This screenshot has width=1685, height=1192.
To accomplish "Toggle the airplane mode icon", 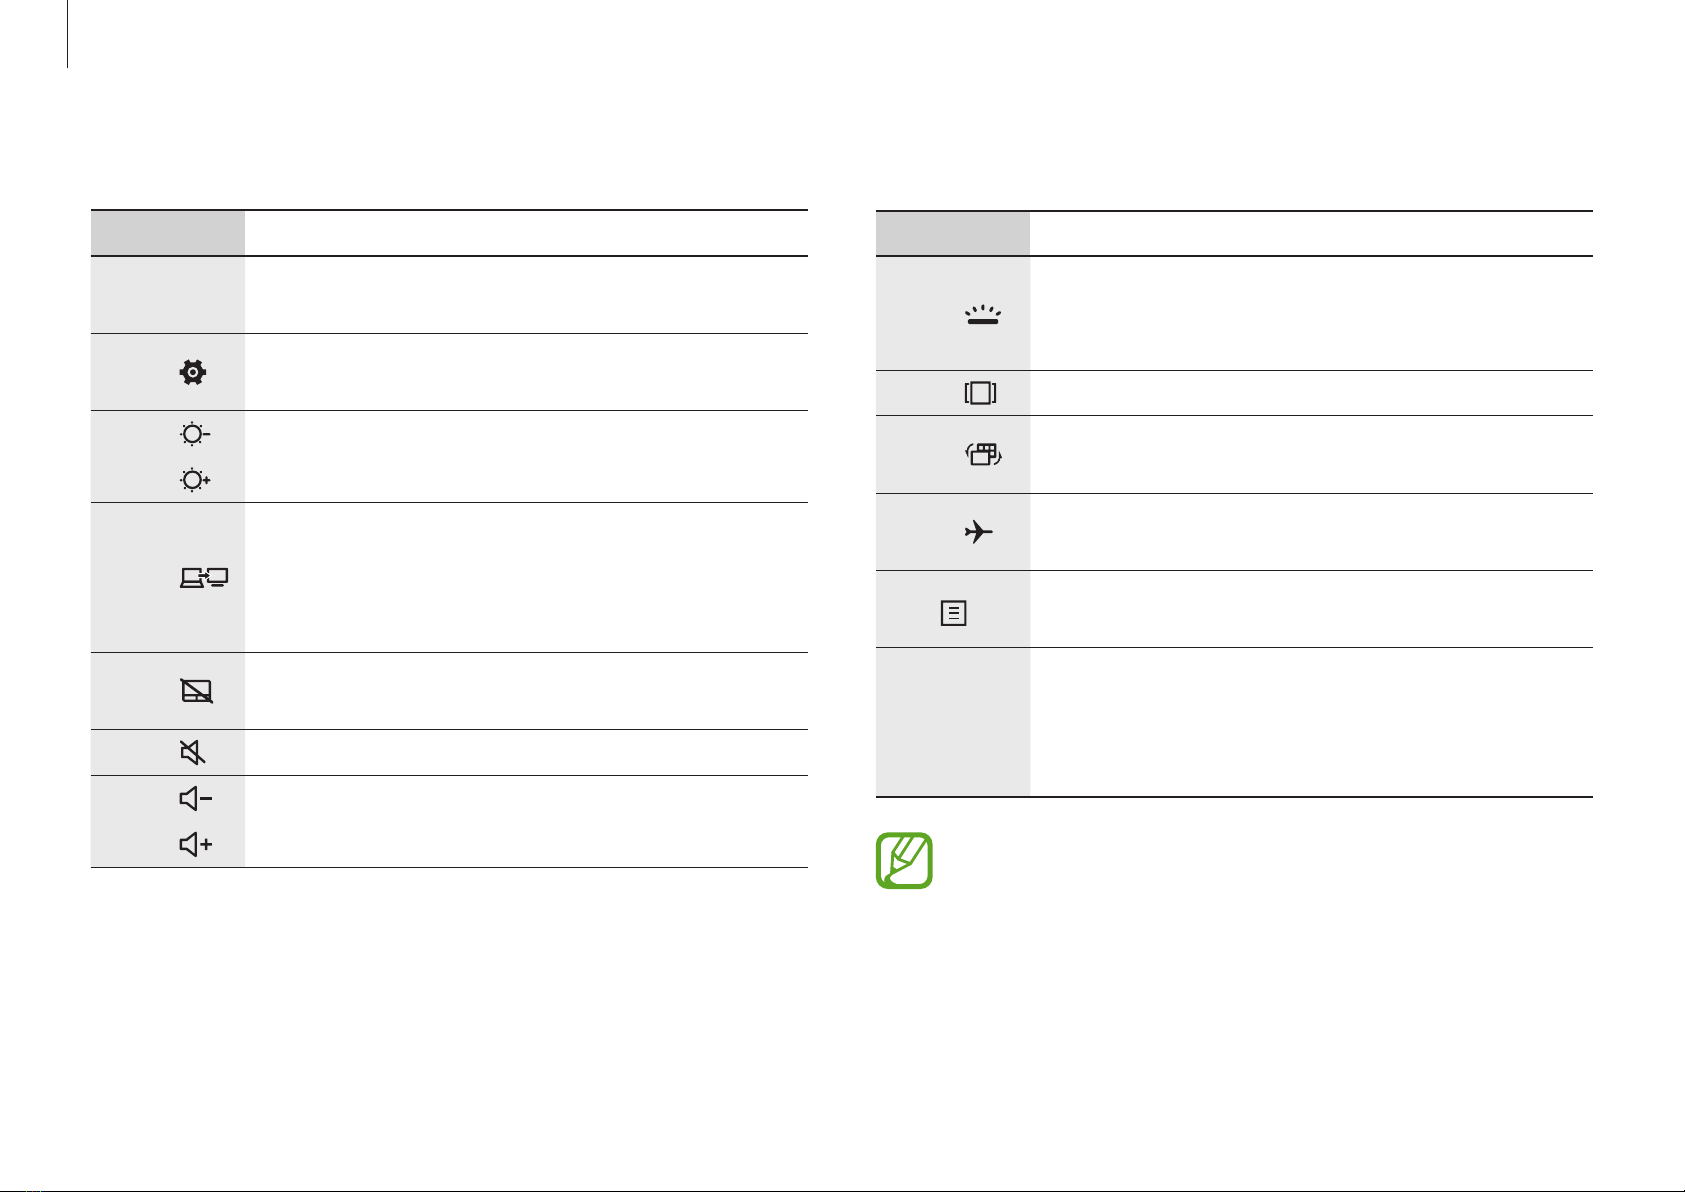I will tap(979, 532).
